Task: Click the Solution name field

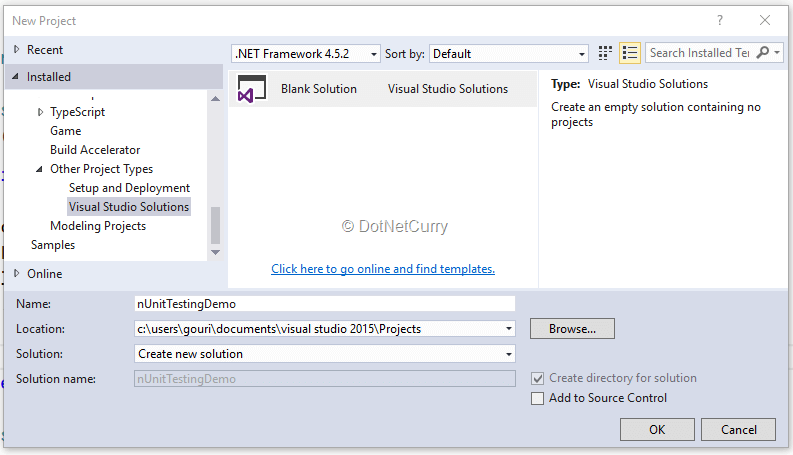Action: click(x=325, y=379)
